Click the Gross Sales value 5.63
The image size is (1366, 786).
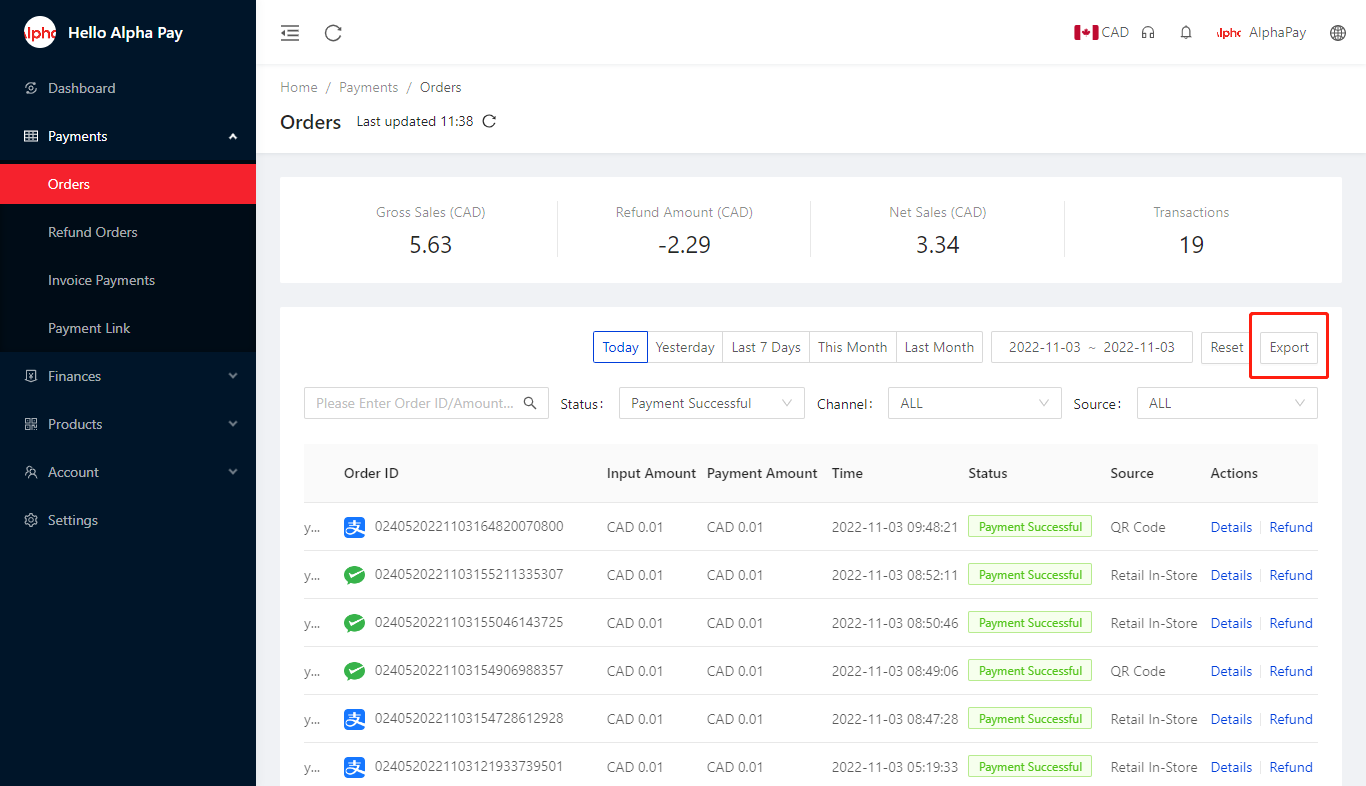[431, 245]
